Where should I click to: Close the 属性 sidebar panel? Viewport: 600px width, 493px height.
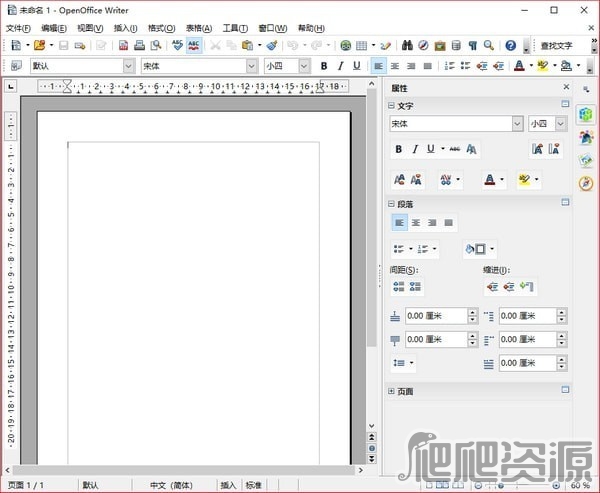566,87
